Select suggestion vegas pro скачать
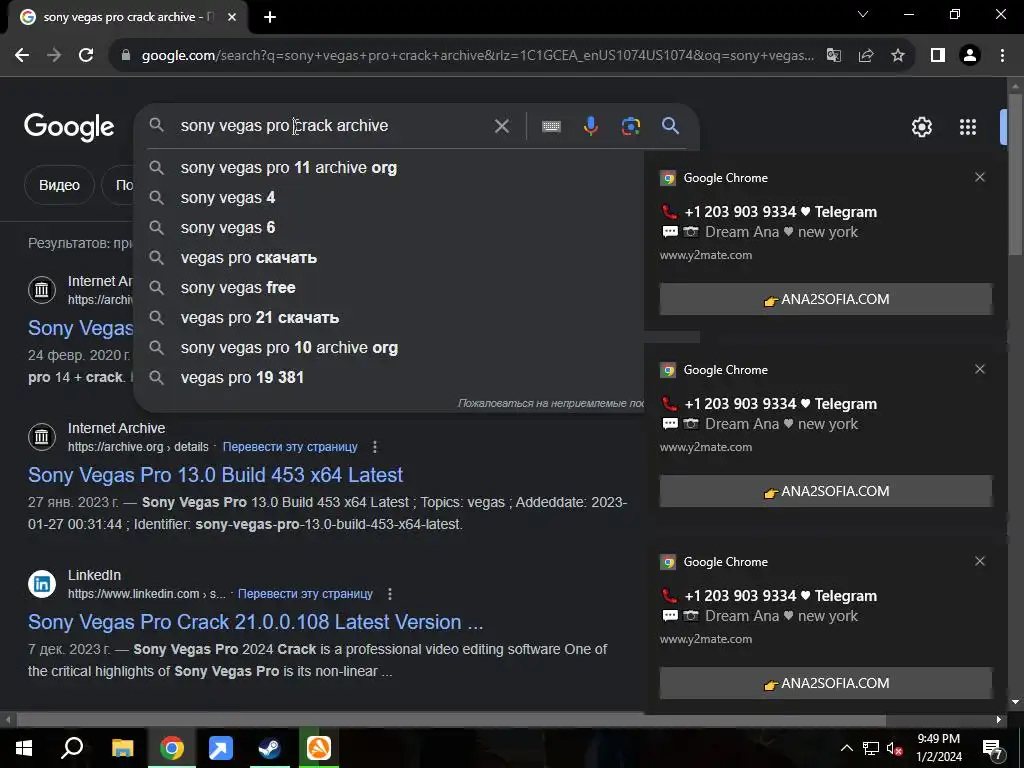The height and width of the screenshot is (768, 1024). (389, 258)
